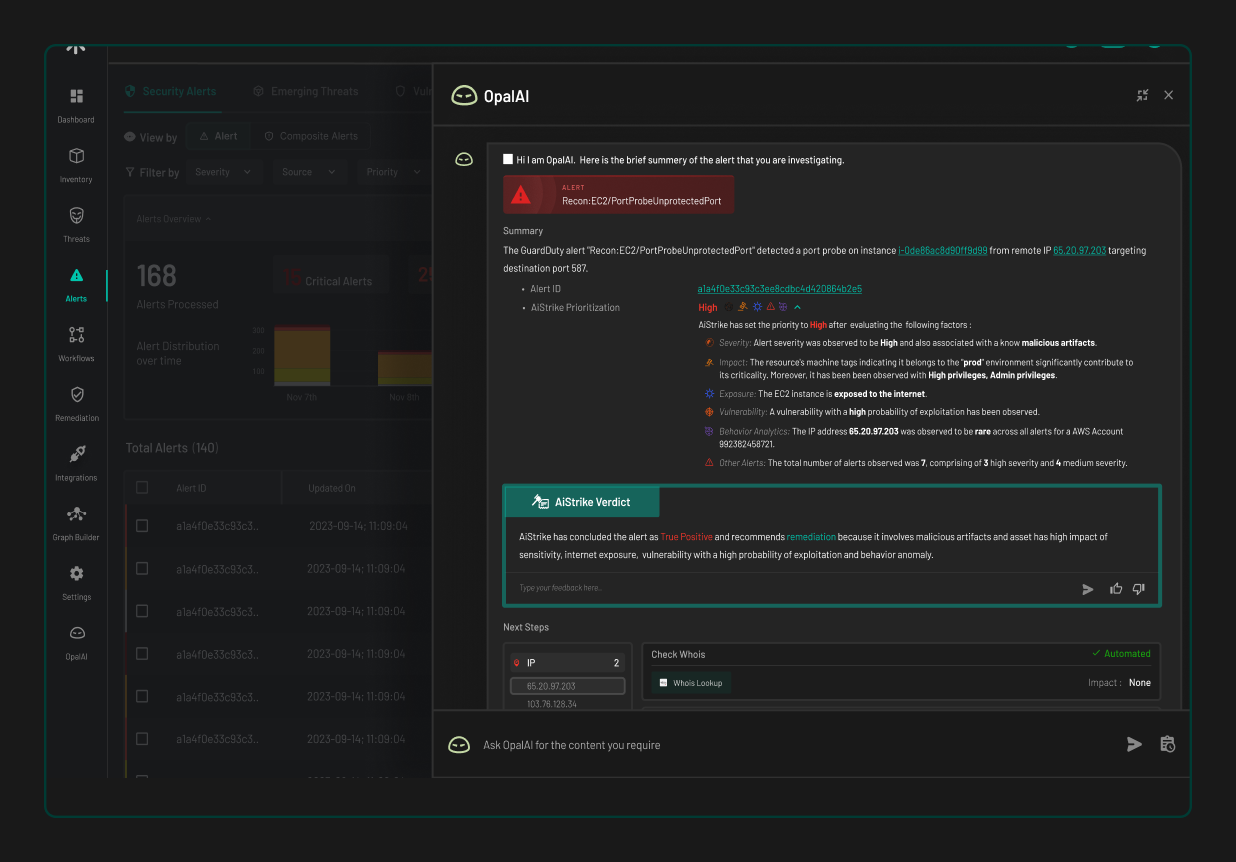Click the Whois Lookup icon
1236x862 pixels.
[662, 683]
